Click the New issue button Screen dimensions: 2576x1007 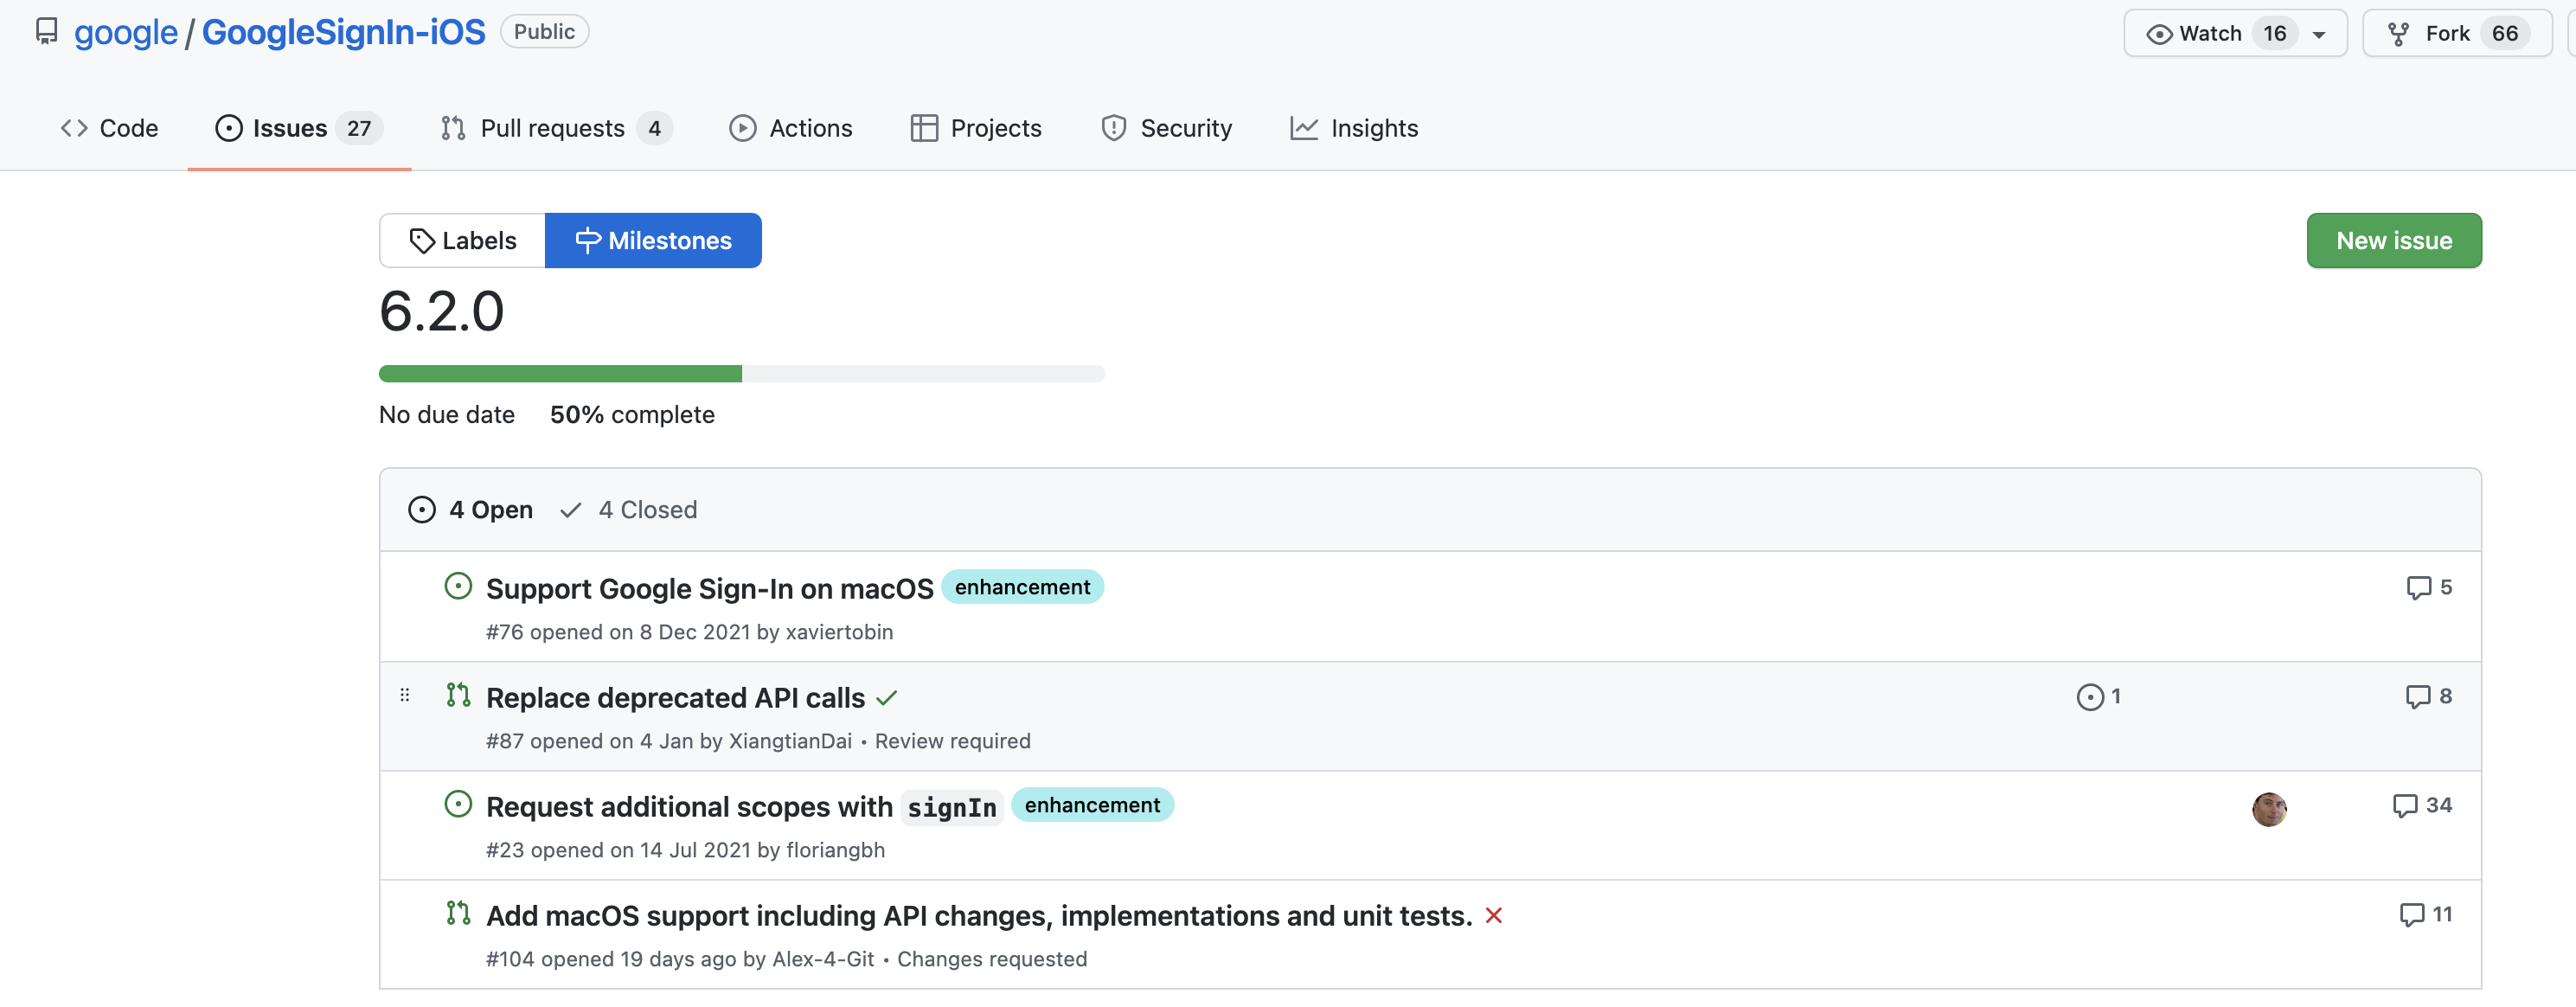2393,241
